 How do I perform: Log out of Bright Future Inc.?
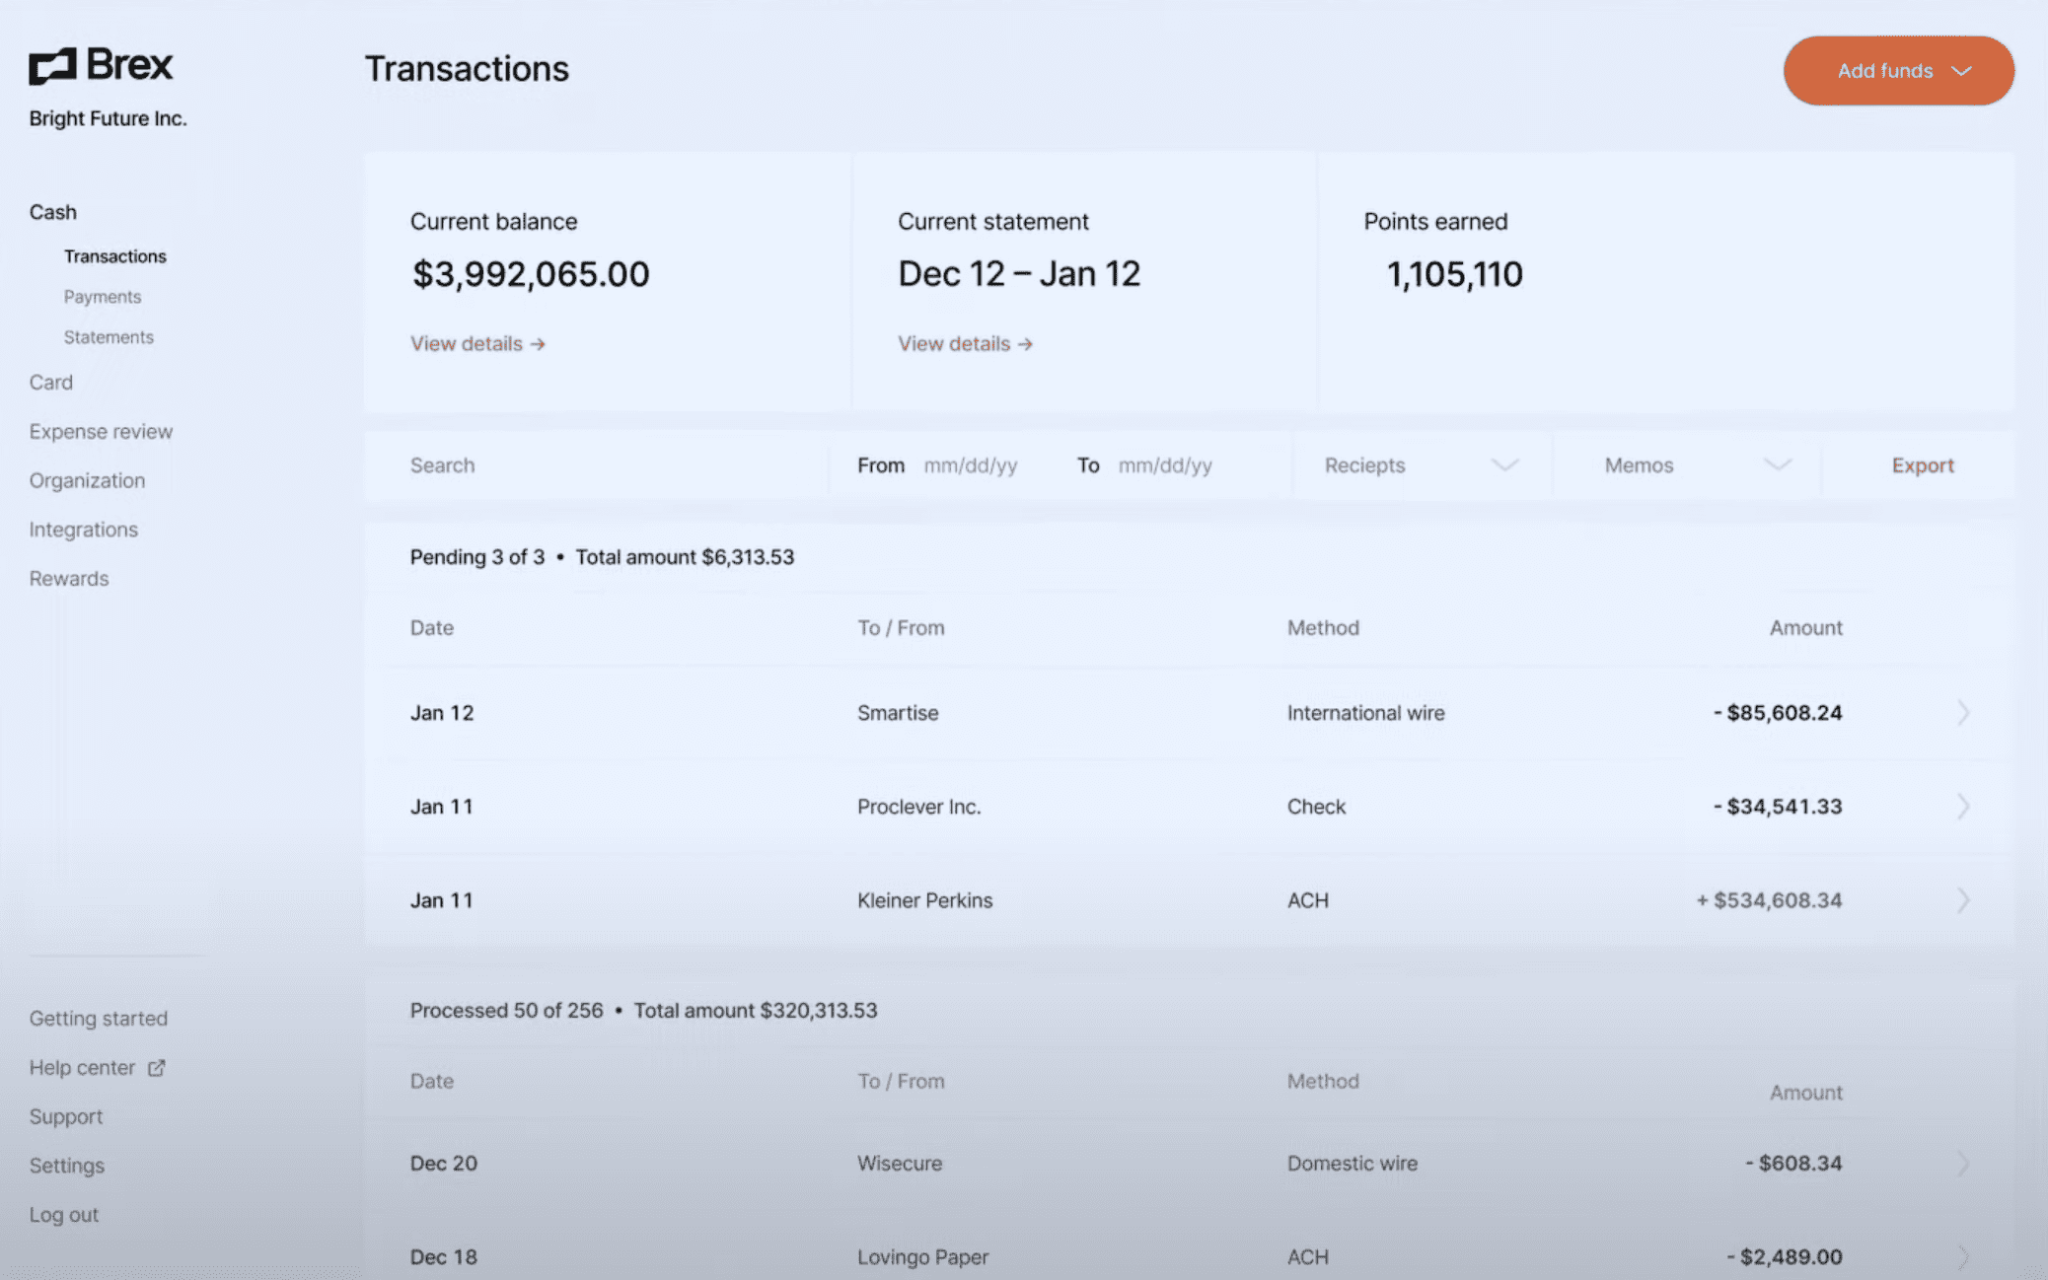pyautogui.click(x=64, y=1214)
